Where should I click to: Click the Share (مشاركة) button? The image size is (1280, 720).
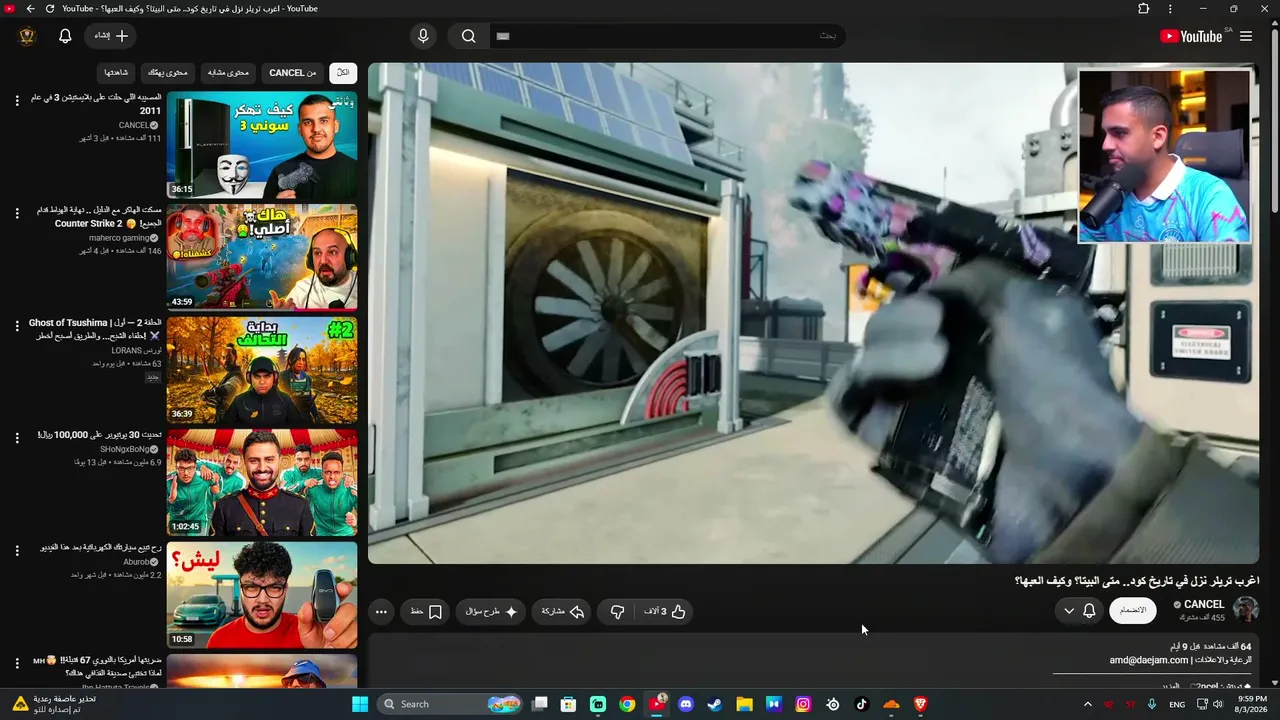point(562,611)
